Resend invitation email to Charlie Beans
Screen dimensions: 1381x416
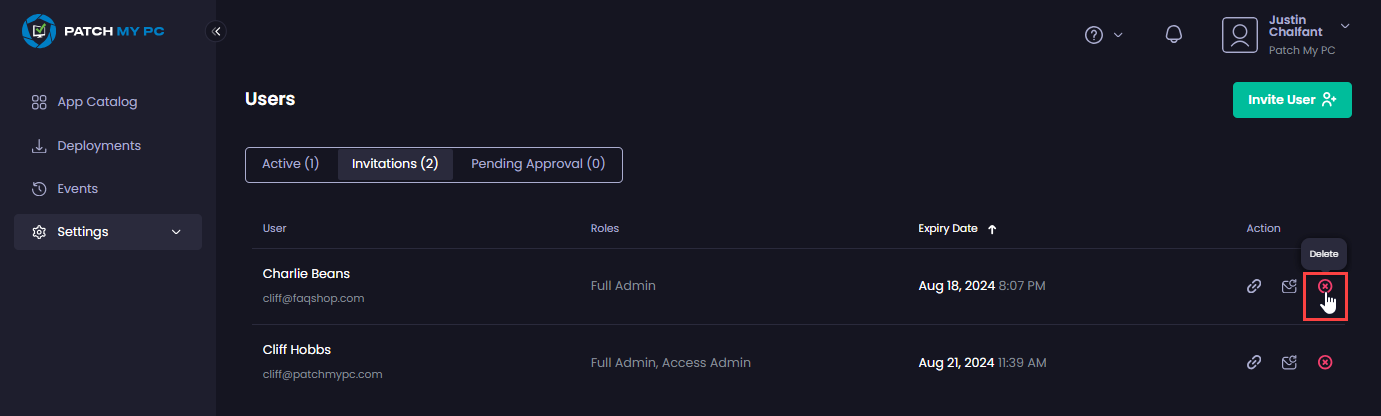(1289, 286)
